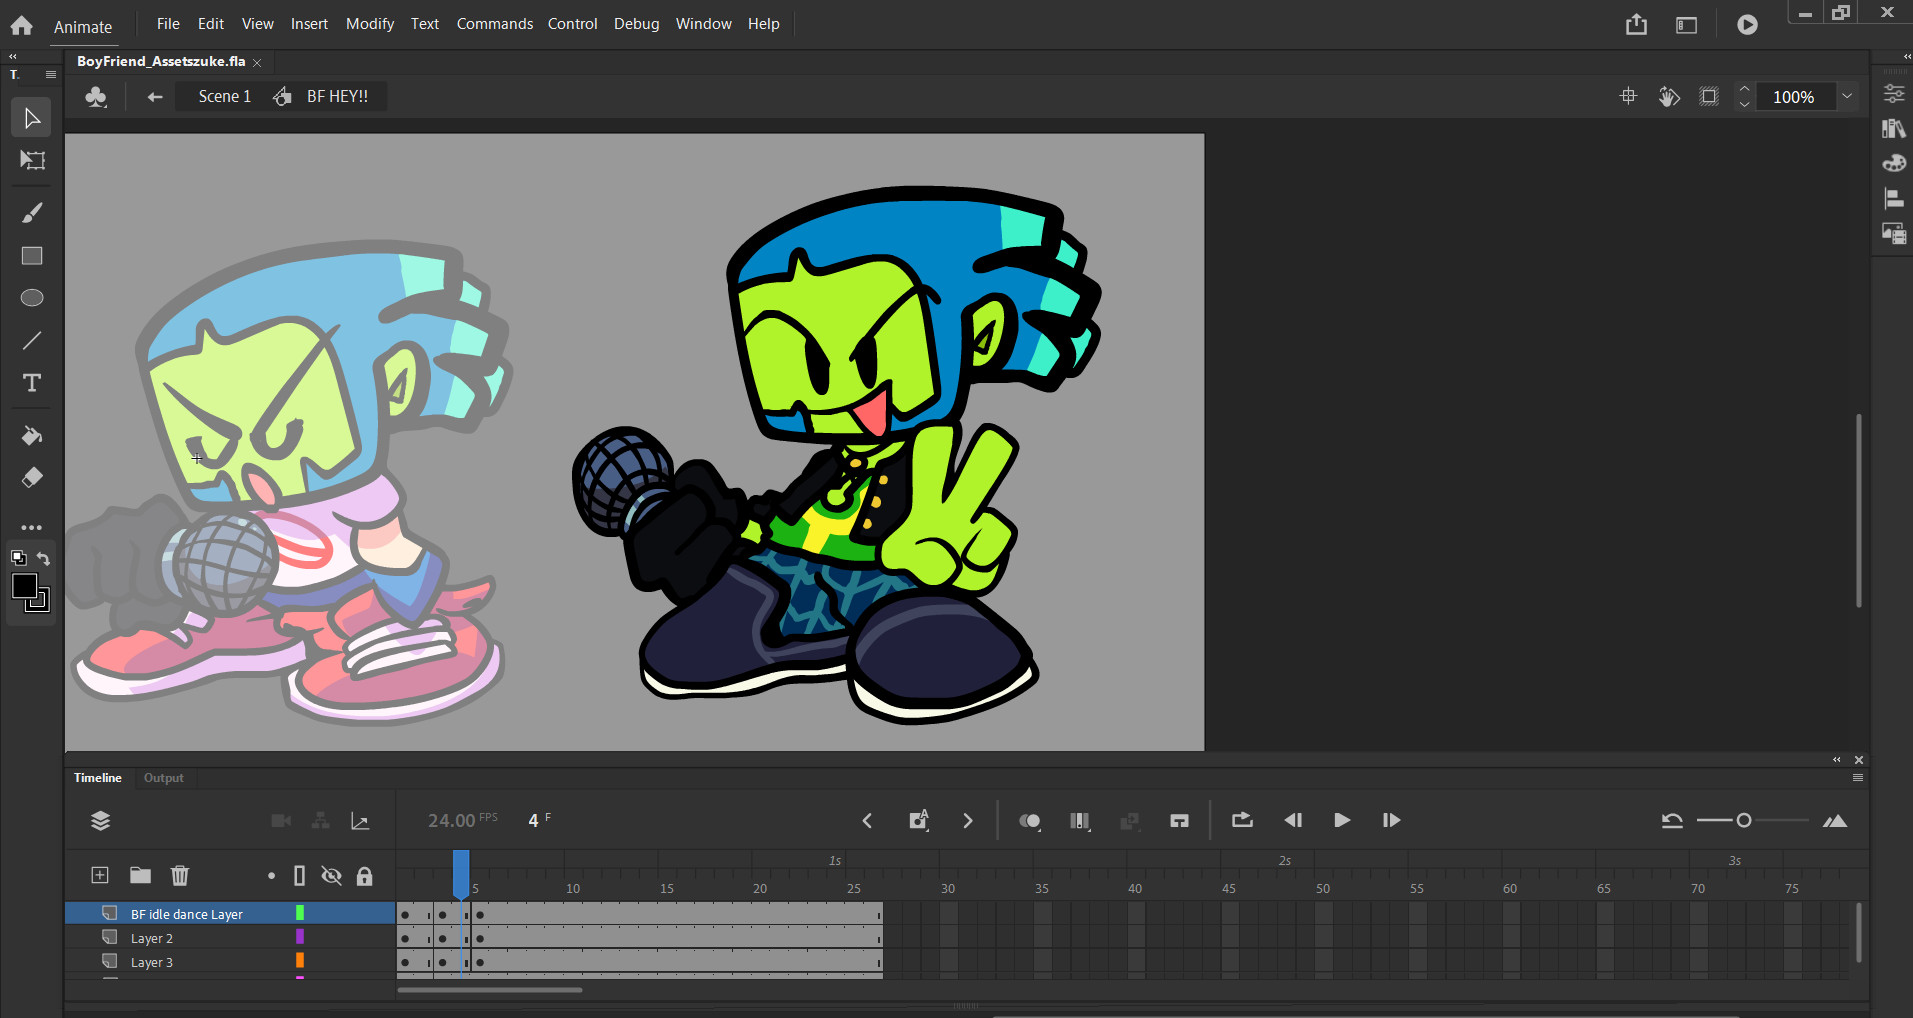The image size is (1913, 1018).
Task: Toggle show all layers as outlines
Action: 299,876
